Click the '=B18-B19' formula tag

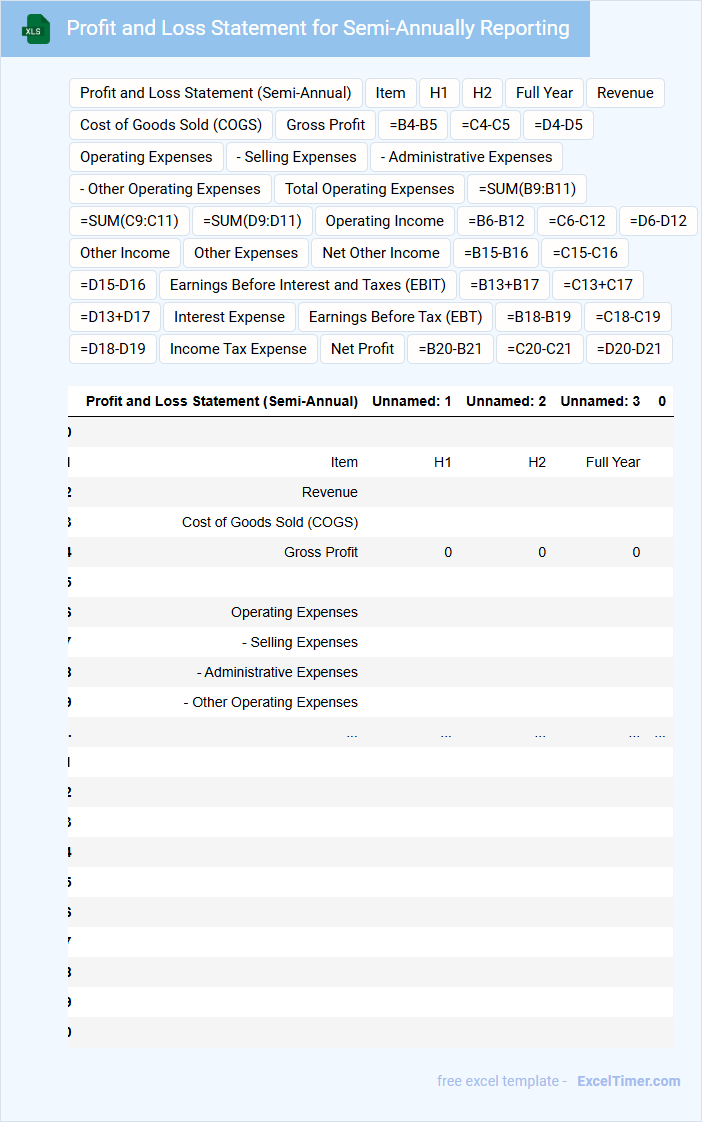coord(539,317)
